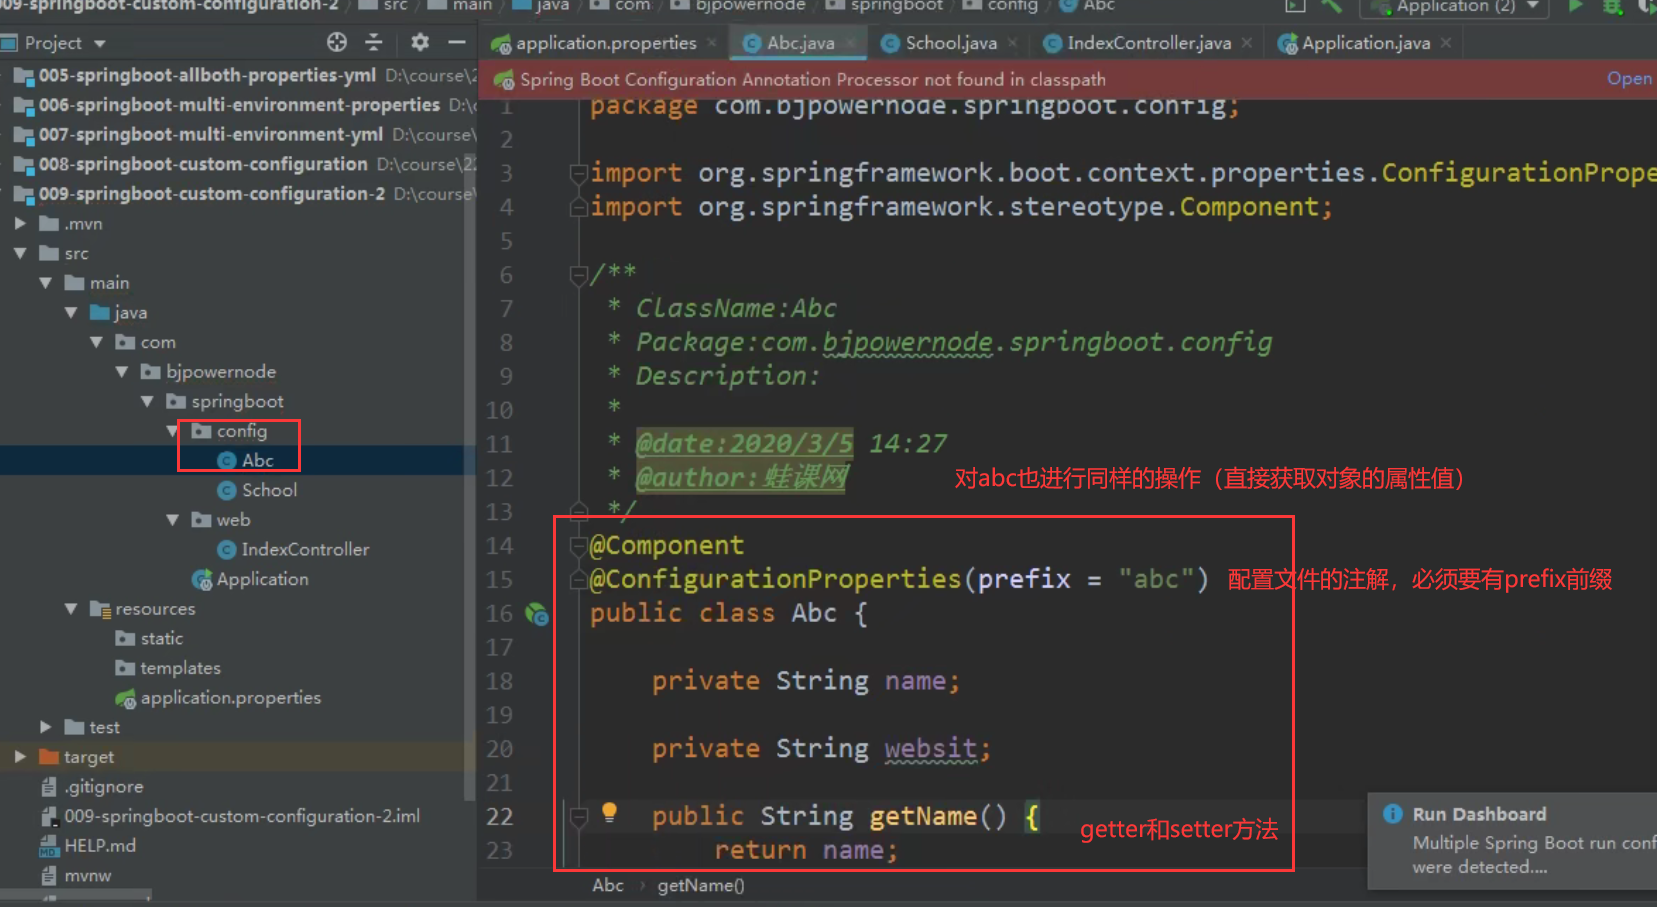Click the websit field name on line 20
The image size is (1657, 907).
[x=930, y=749]
